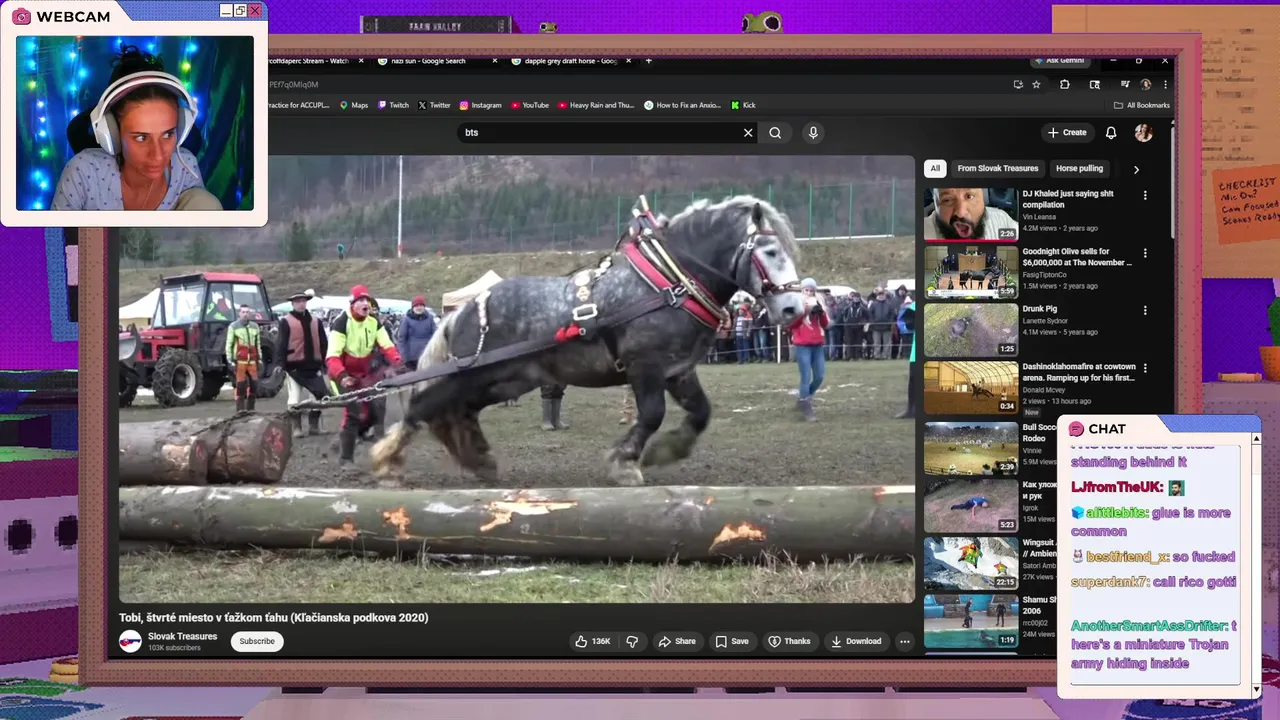Click the YouTube search magnifier icon

[x=775, y=132]
